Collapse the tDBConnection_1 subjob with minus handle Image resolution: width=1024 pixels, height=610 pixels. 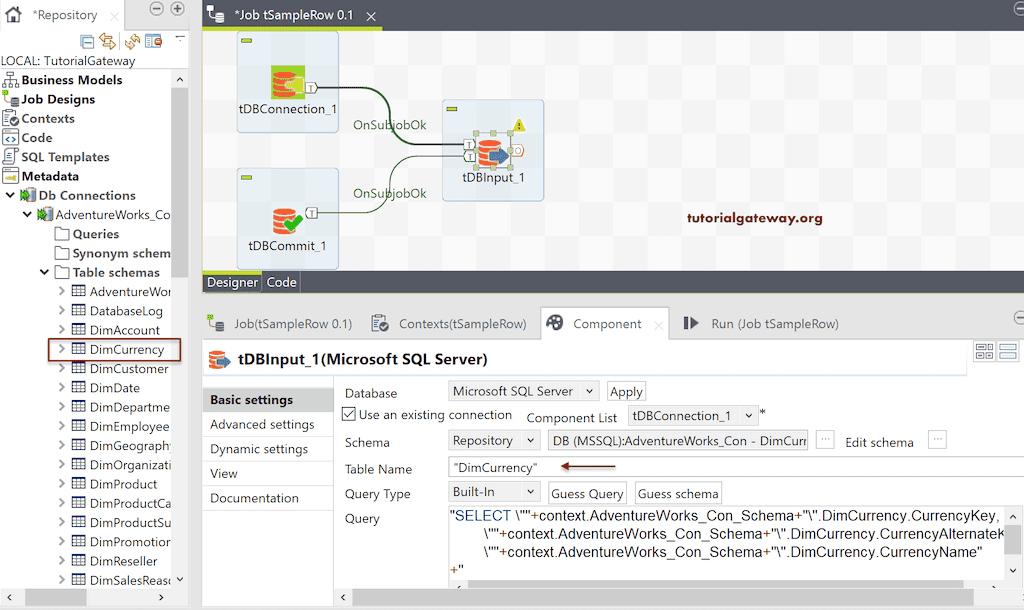click(x=247, y=40)
